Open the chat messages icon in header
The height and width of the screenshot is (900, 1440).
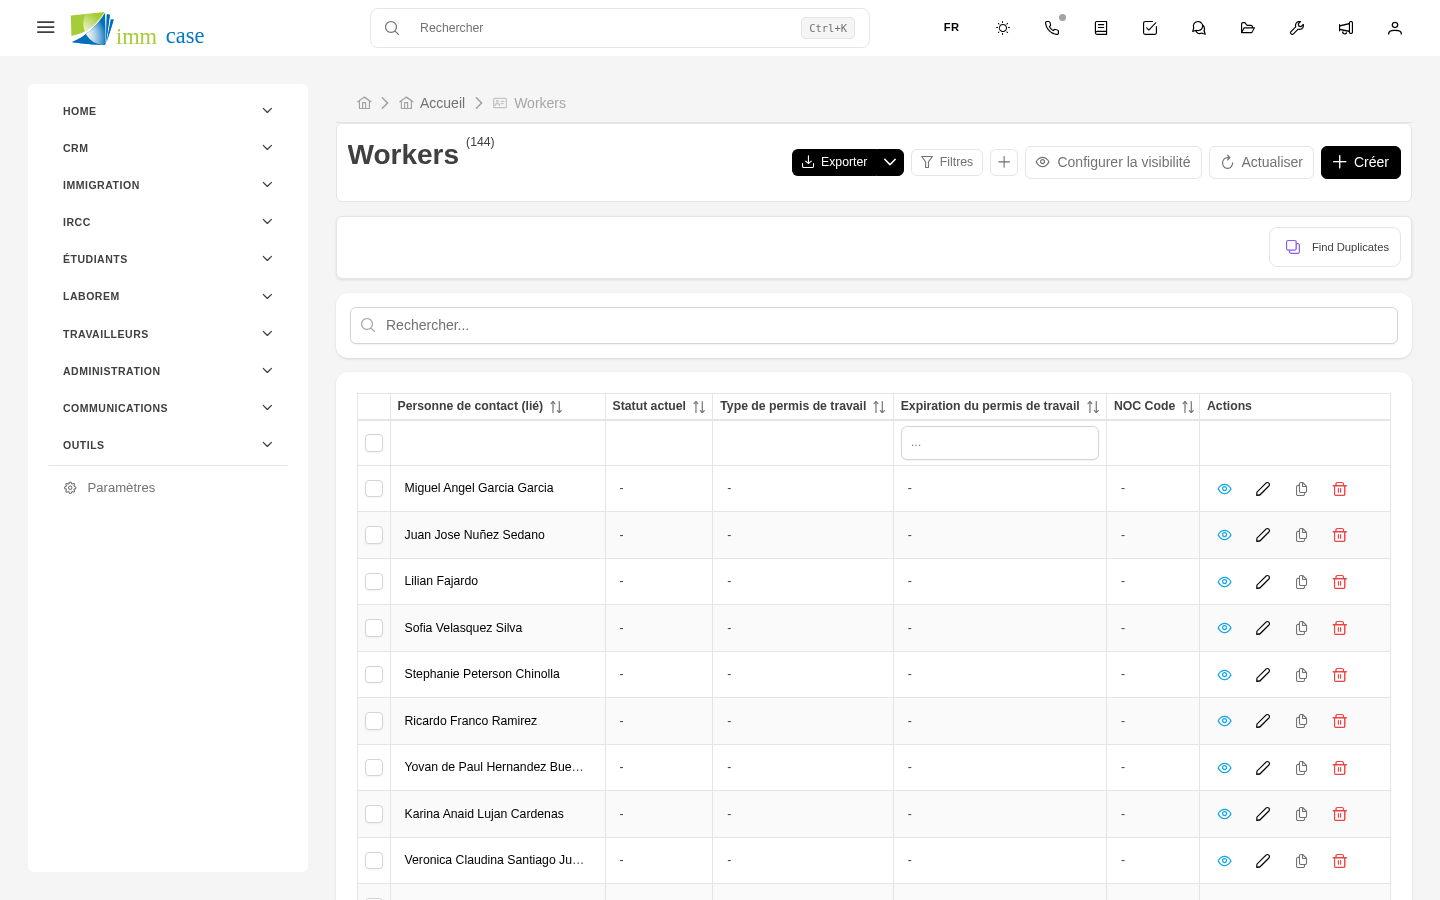tap(1199, 28)
